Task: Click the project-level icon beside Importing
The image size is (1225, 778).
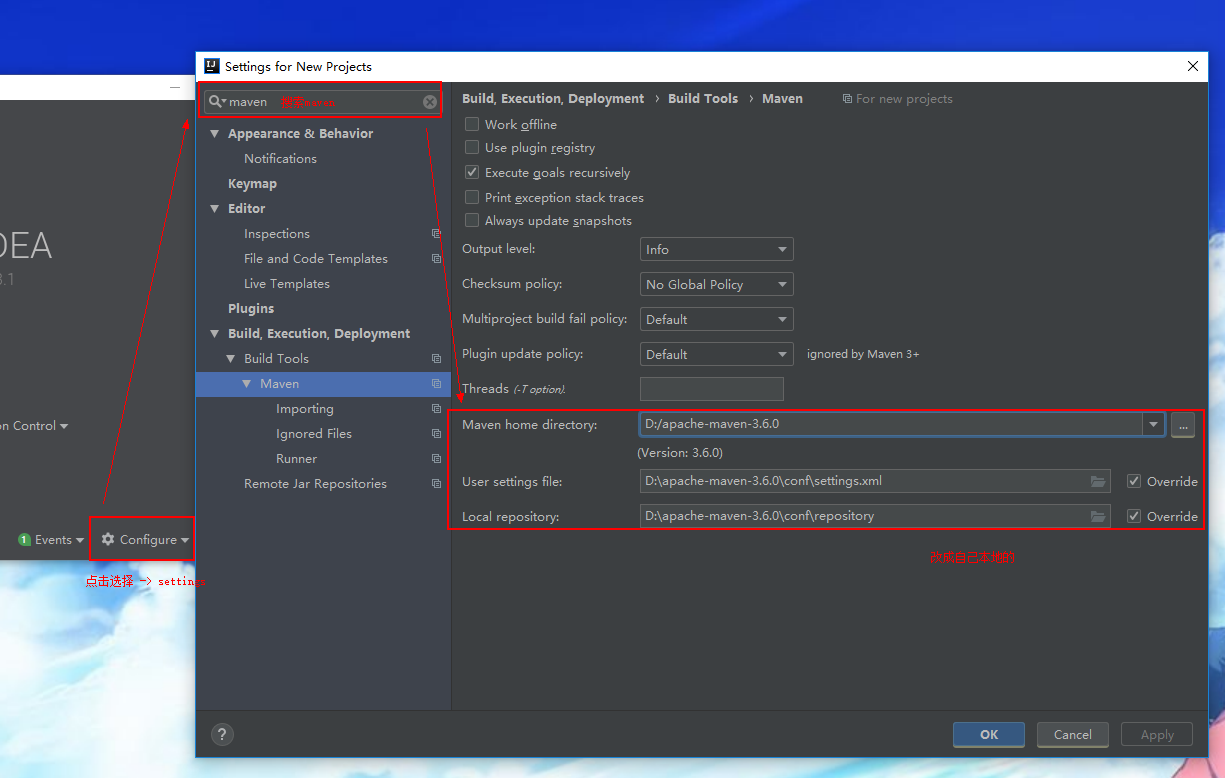Action: click(436, 409)
